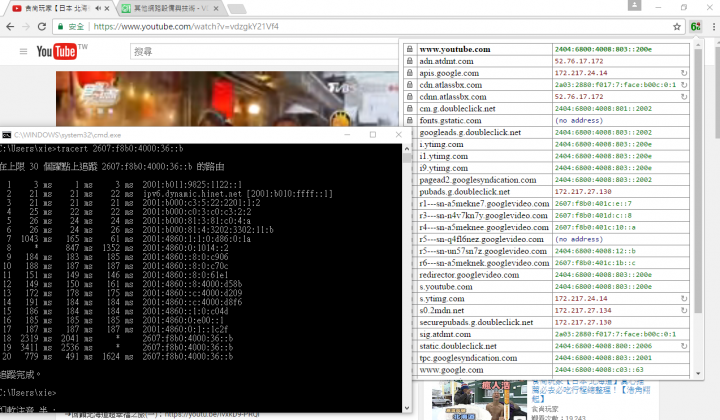Screen dimensions: 720x420
Task: Click refresh icon on cdn.atlassbx.com row
Action: click(x=684, y=85)
